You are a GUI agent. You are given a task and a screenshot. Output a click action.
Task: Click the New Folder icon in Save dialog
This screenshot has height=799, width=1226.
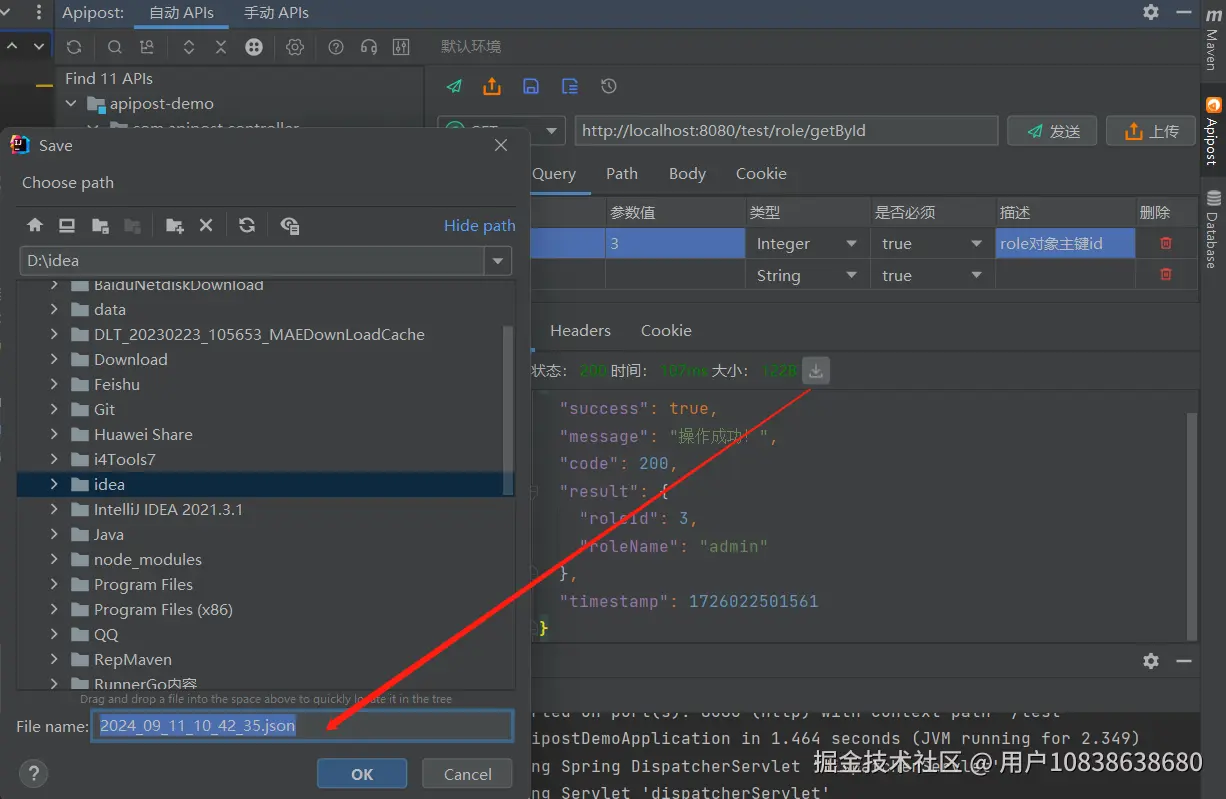[175, 226]
